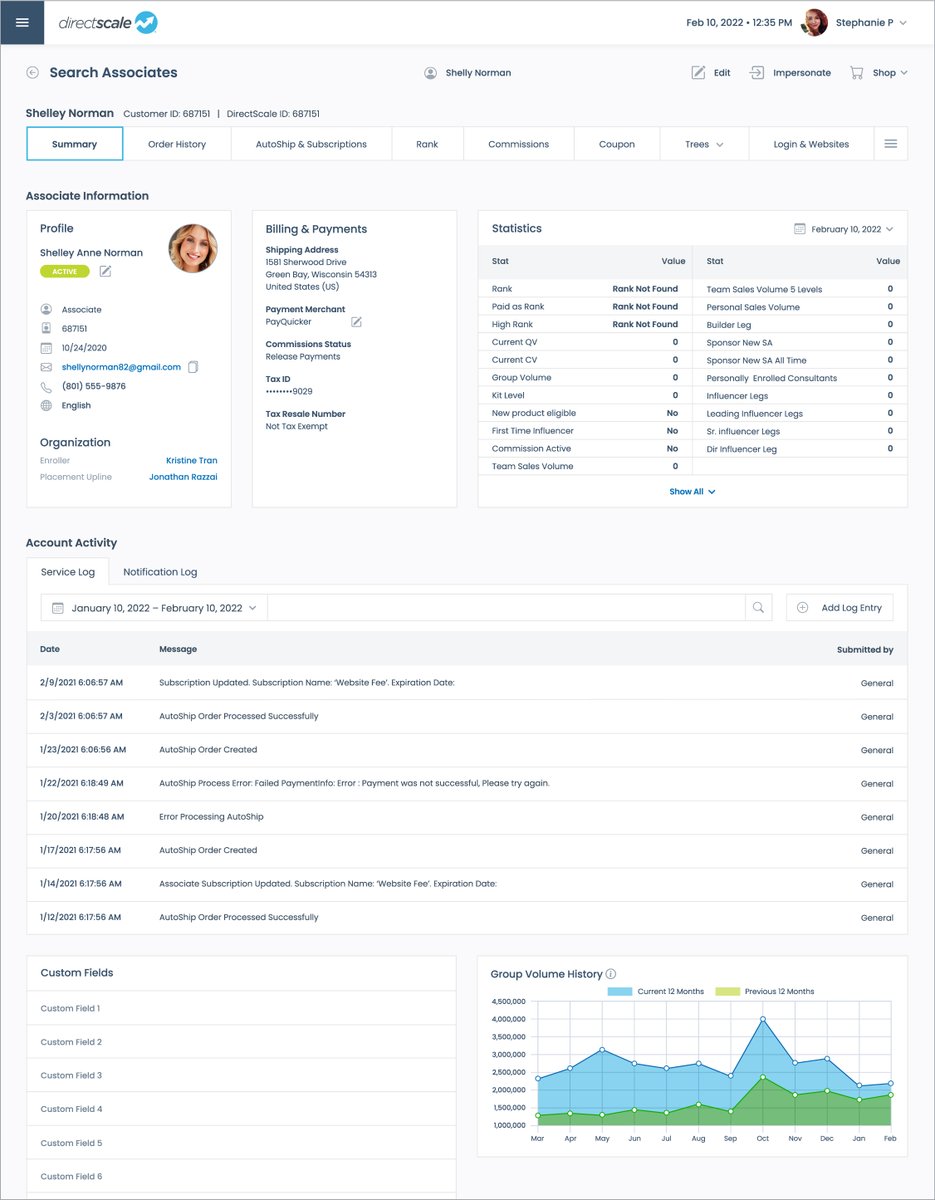This screenshot has width=935, height=1200.
Task: Open the tab overflow menu icon
Action: (x=890, y=144)
